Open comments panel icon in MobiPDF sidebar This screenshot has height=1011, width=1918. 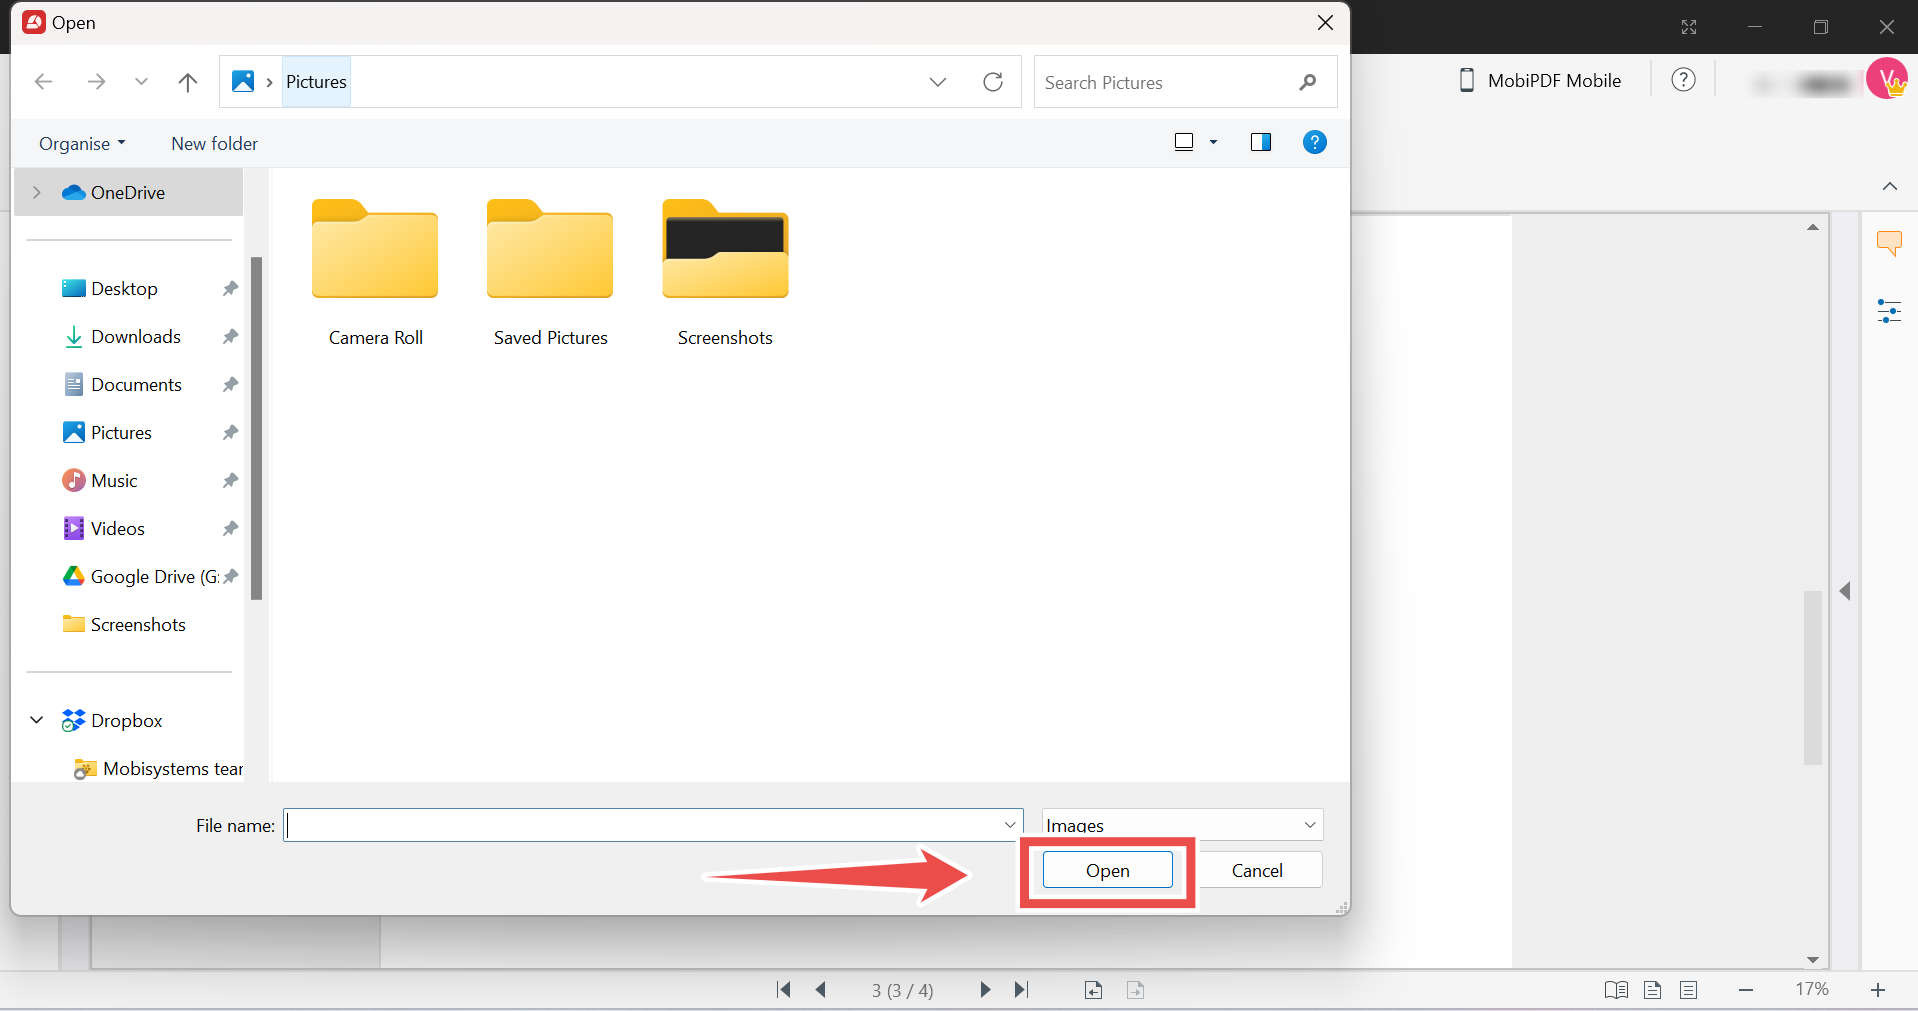(1889, 243)
